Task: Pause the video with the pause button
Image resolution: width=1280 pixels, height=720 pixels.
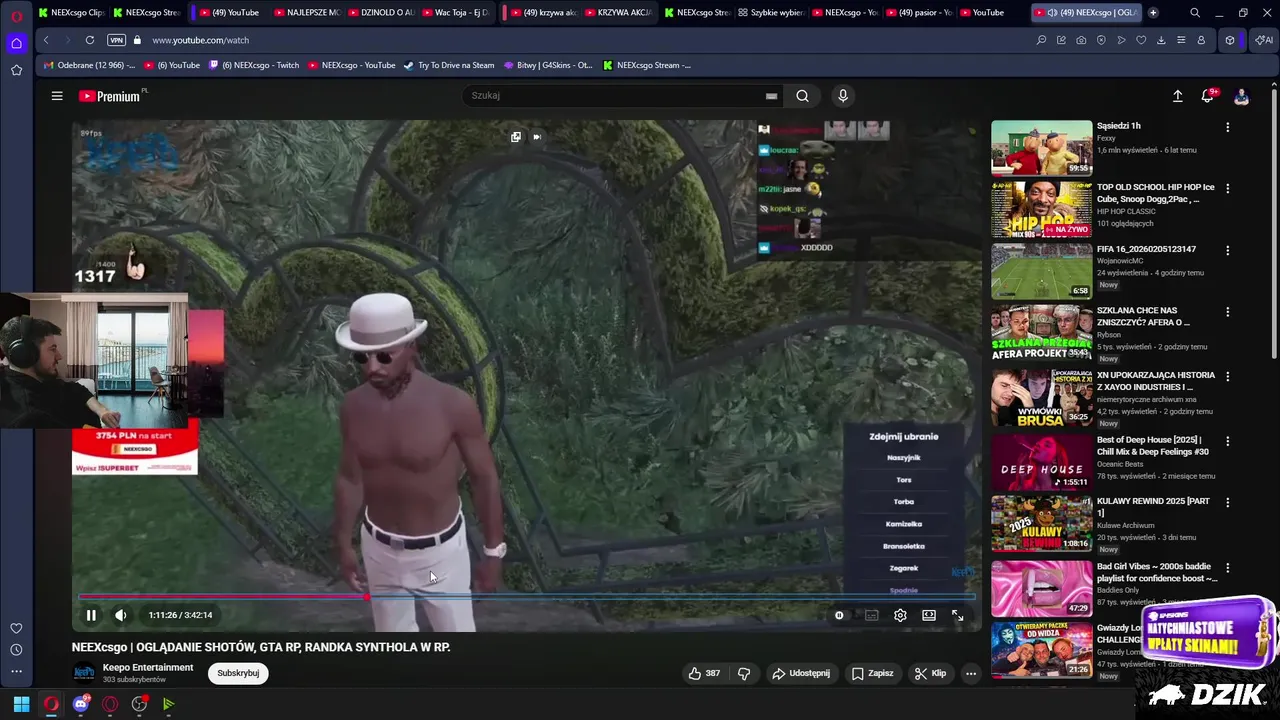Action: pyautogui.click(x=91, y=615)
